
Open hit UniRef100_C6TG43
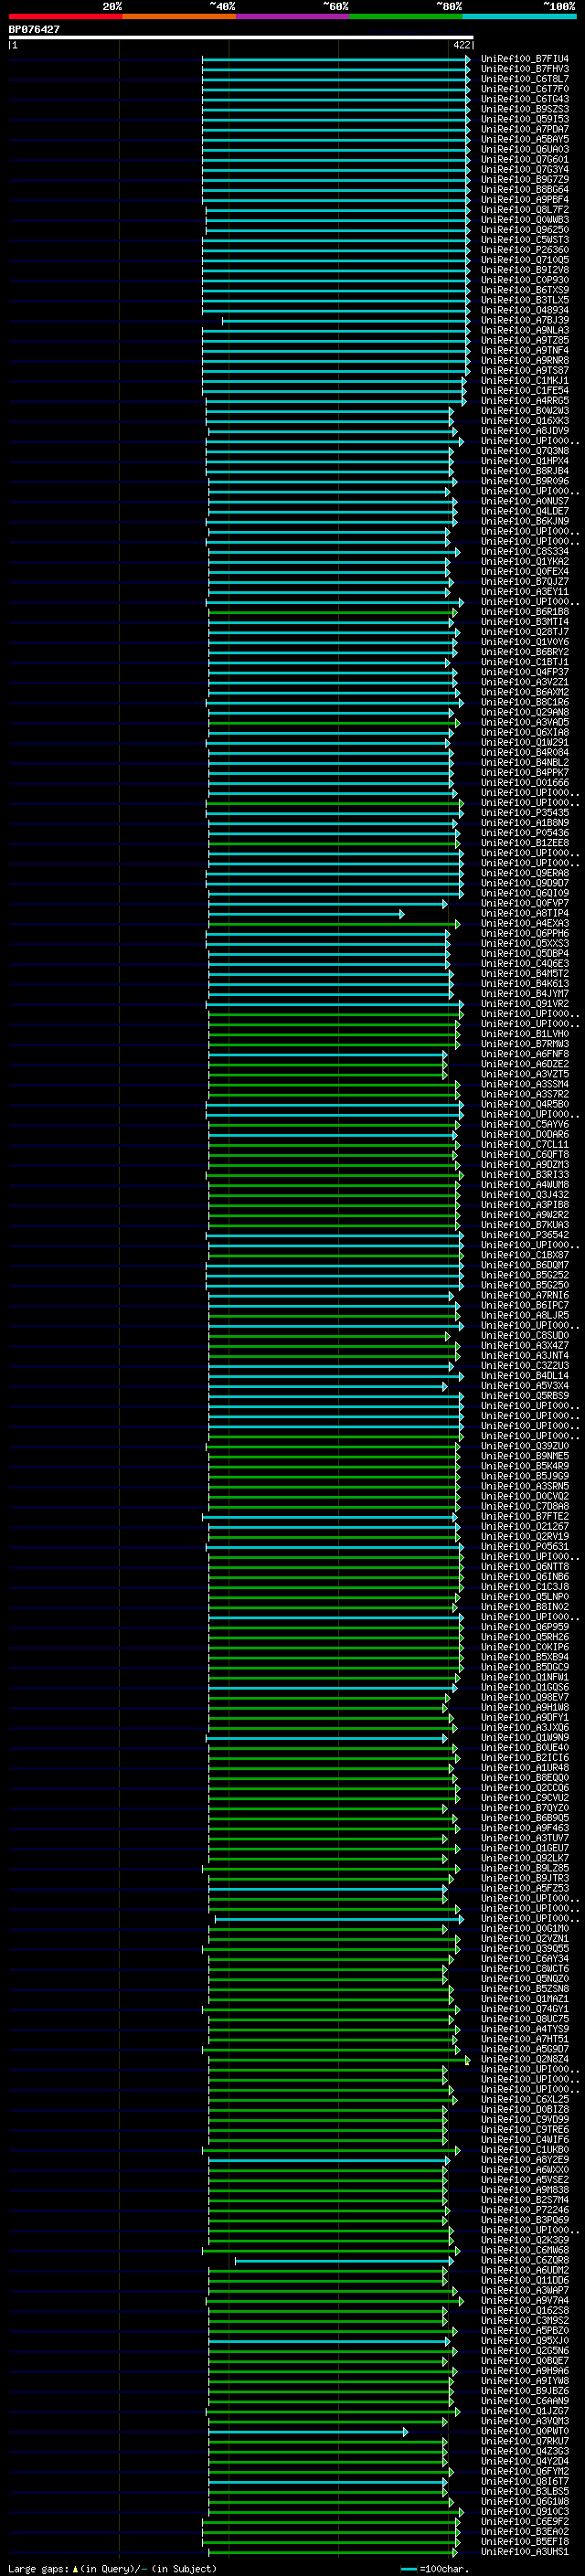(524, 99)
